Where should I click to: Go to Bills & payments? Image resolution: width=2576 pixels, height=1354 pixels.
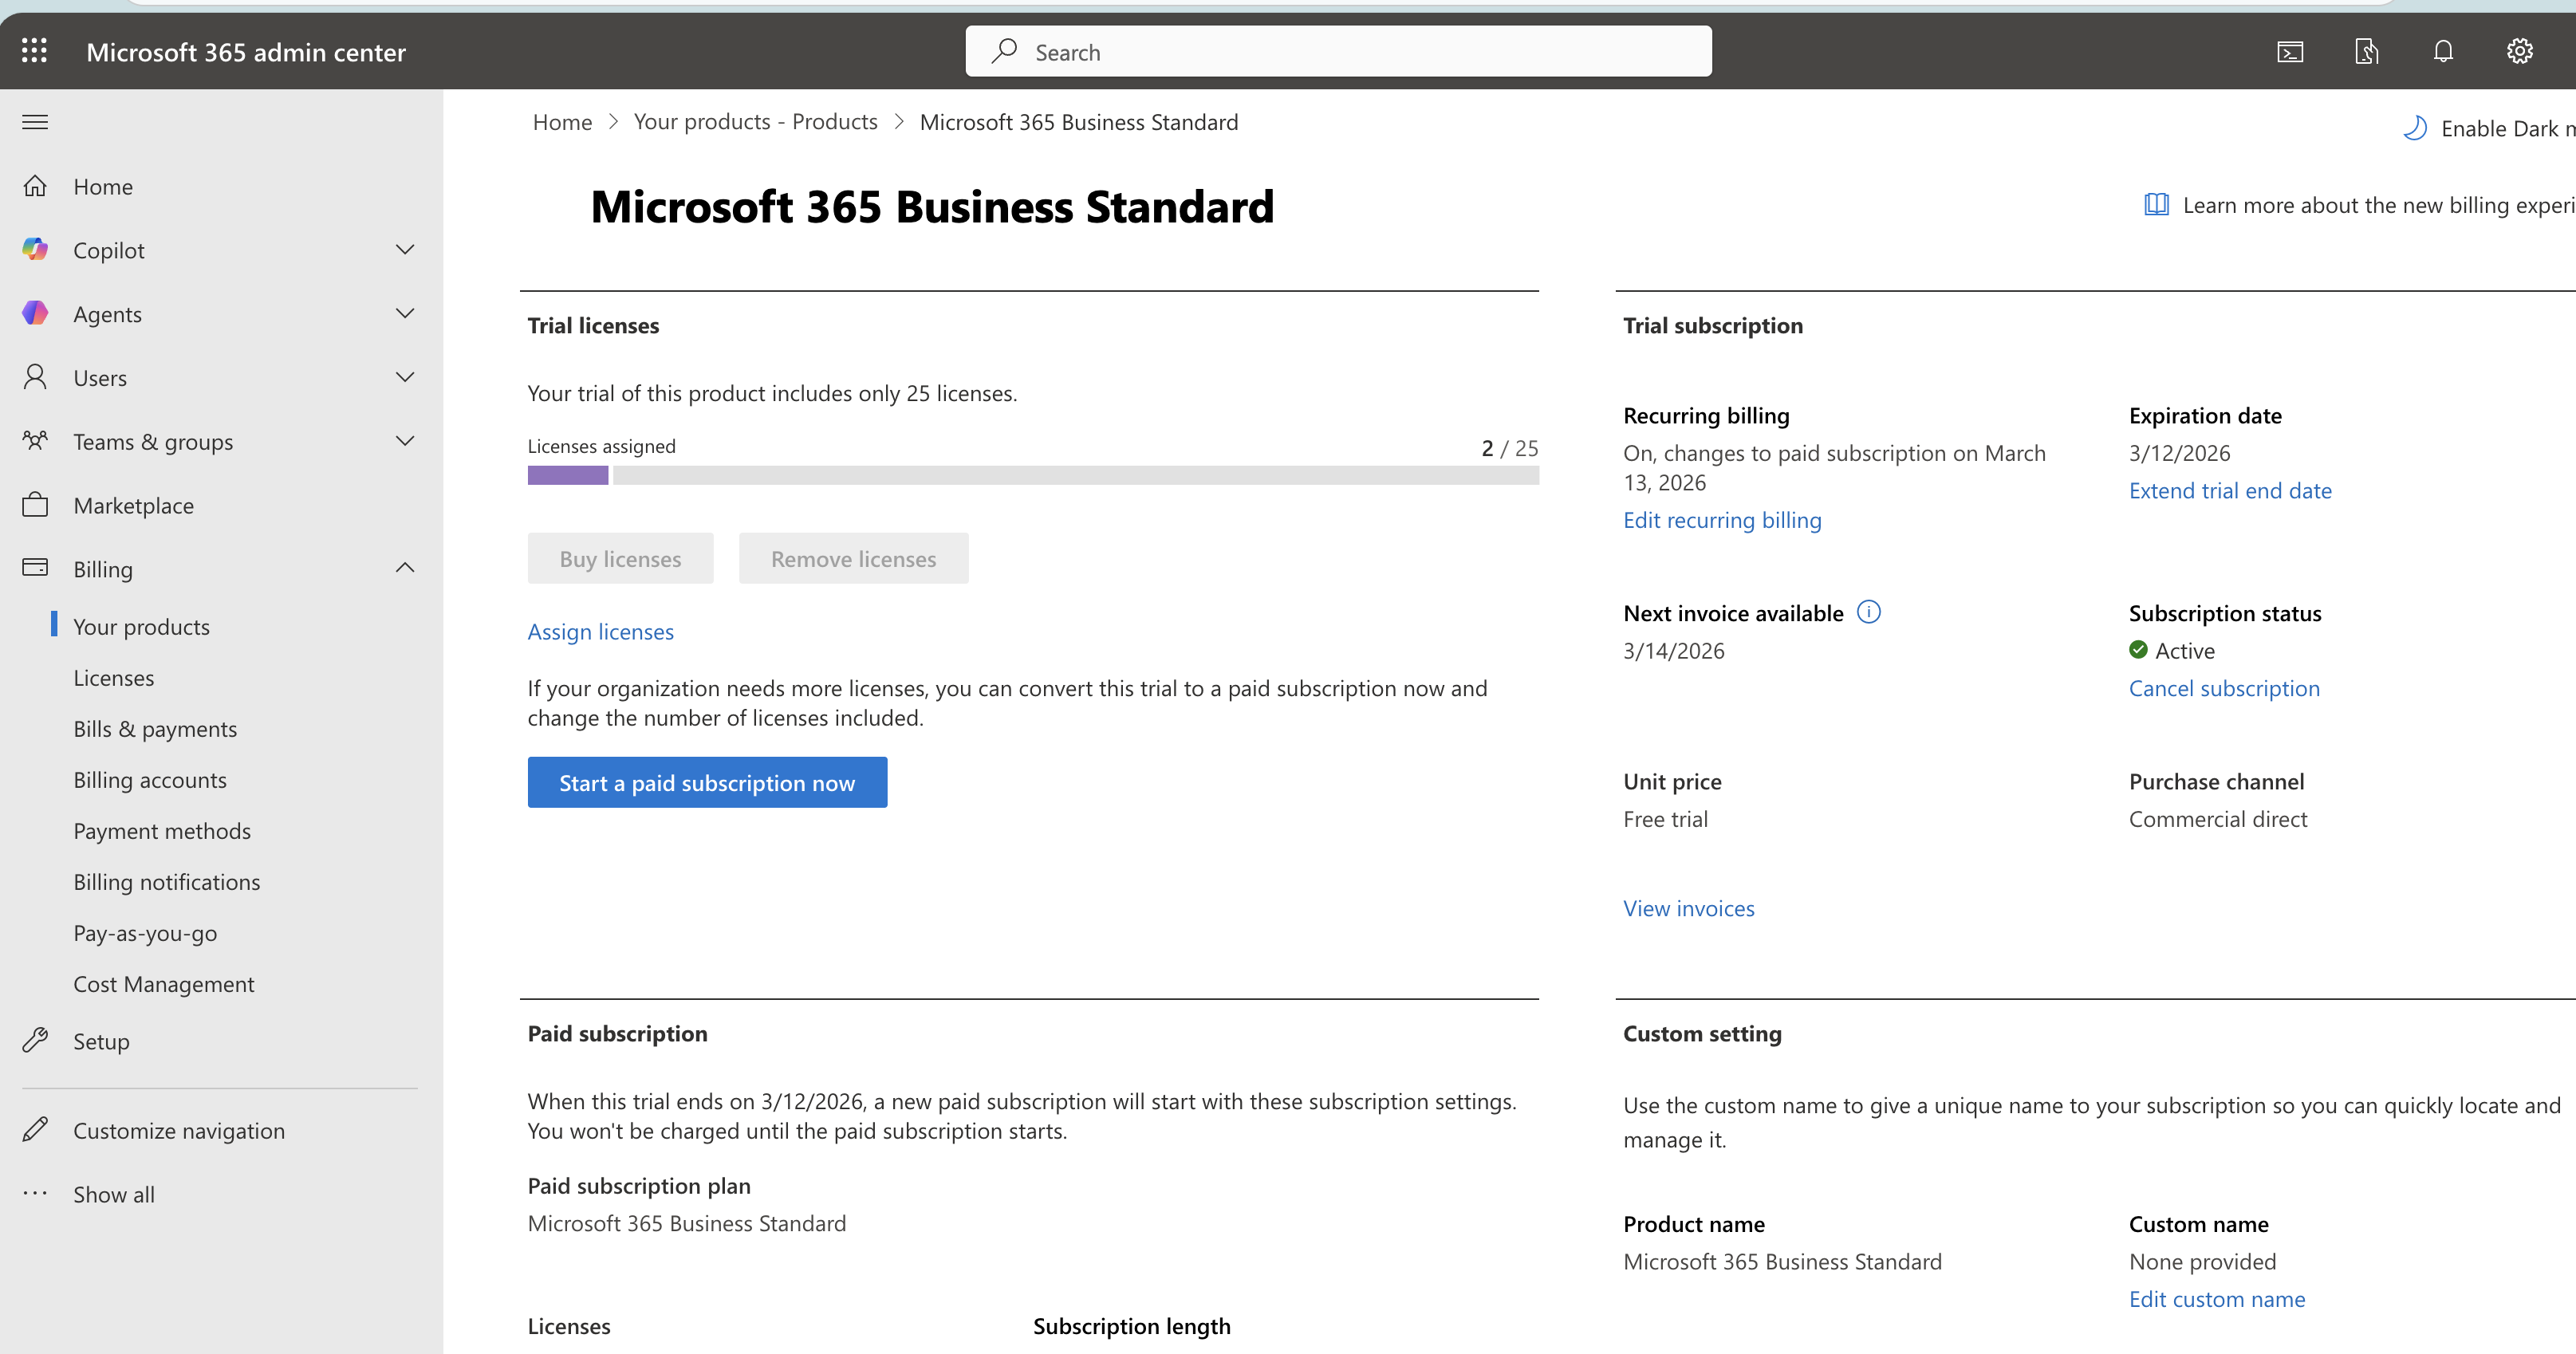point(155,728)
